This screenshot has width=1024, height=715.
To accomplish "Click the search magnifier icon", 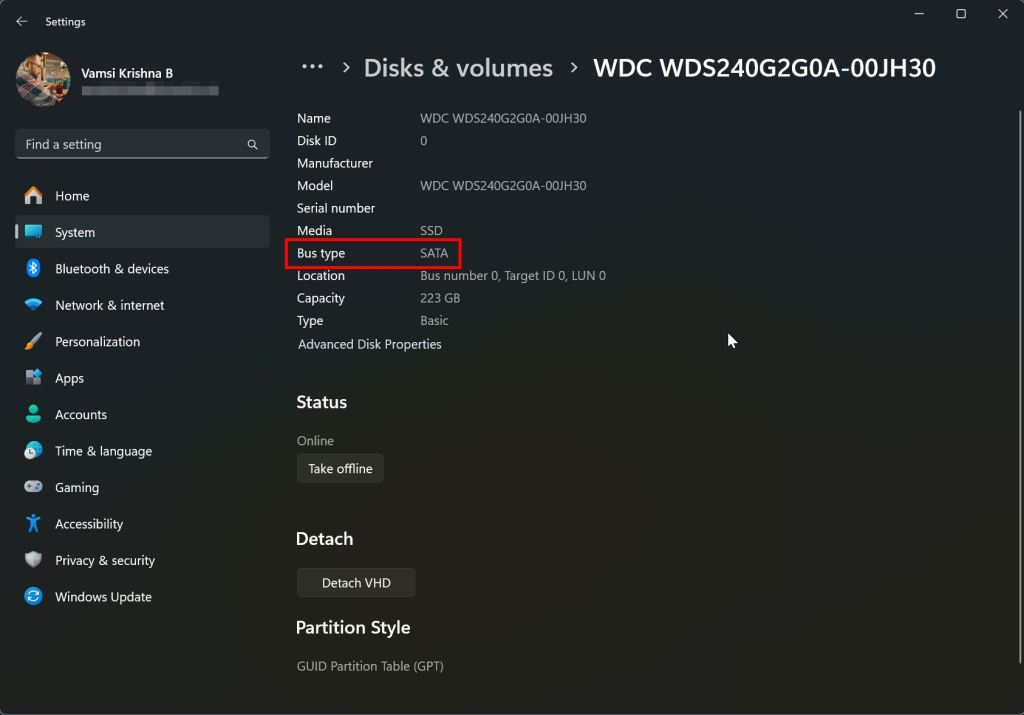I will pos(252,144).
